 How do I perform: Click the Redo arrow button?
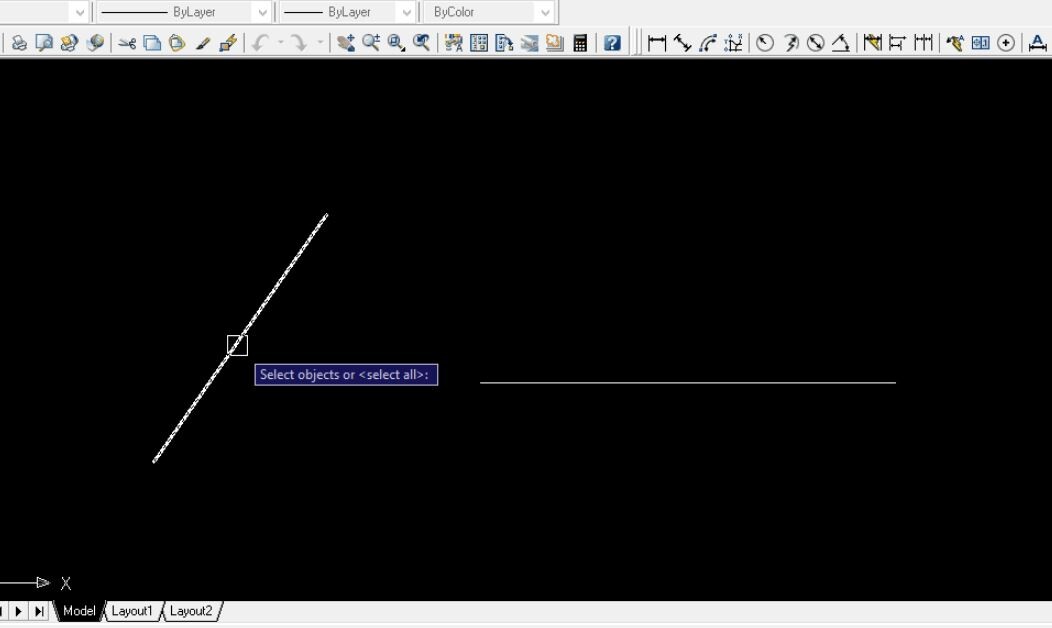coord(297,43)
